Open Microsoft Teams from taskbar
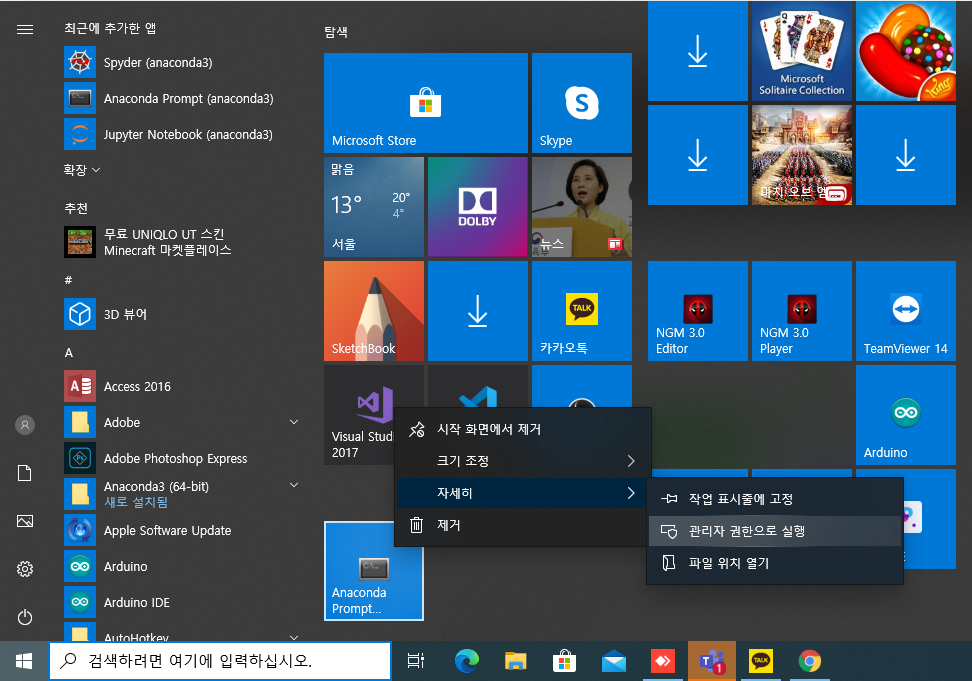This screenshot has width=972, height=681. 712,661
